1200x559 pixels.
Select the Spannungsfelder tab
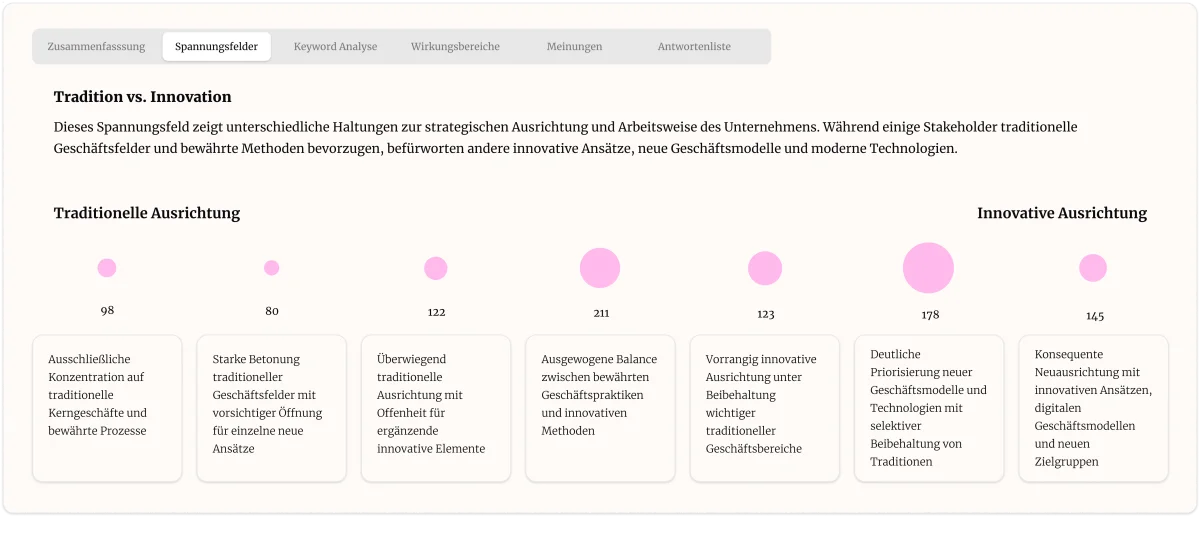pyautogui.click(x=216, y=46)
